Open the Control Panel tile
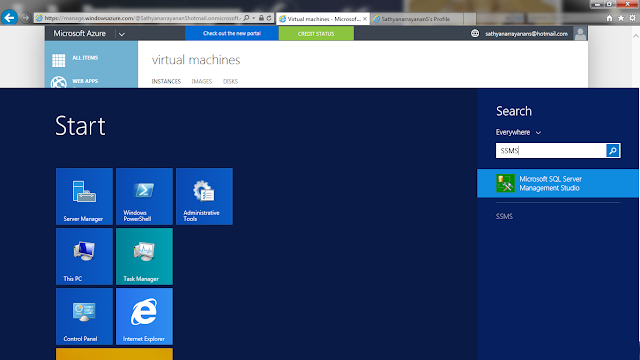This screenshot has height=360, width=640. [x=84, y=316]
